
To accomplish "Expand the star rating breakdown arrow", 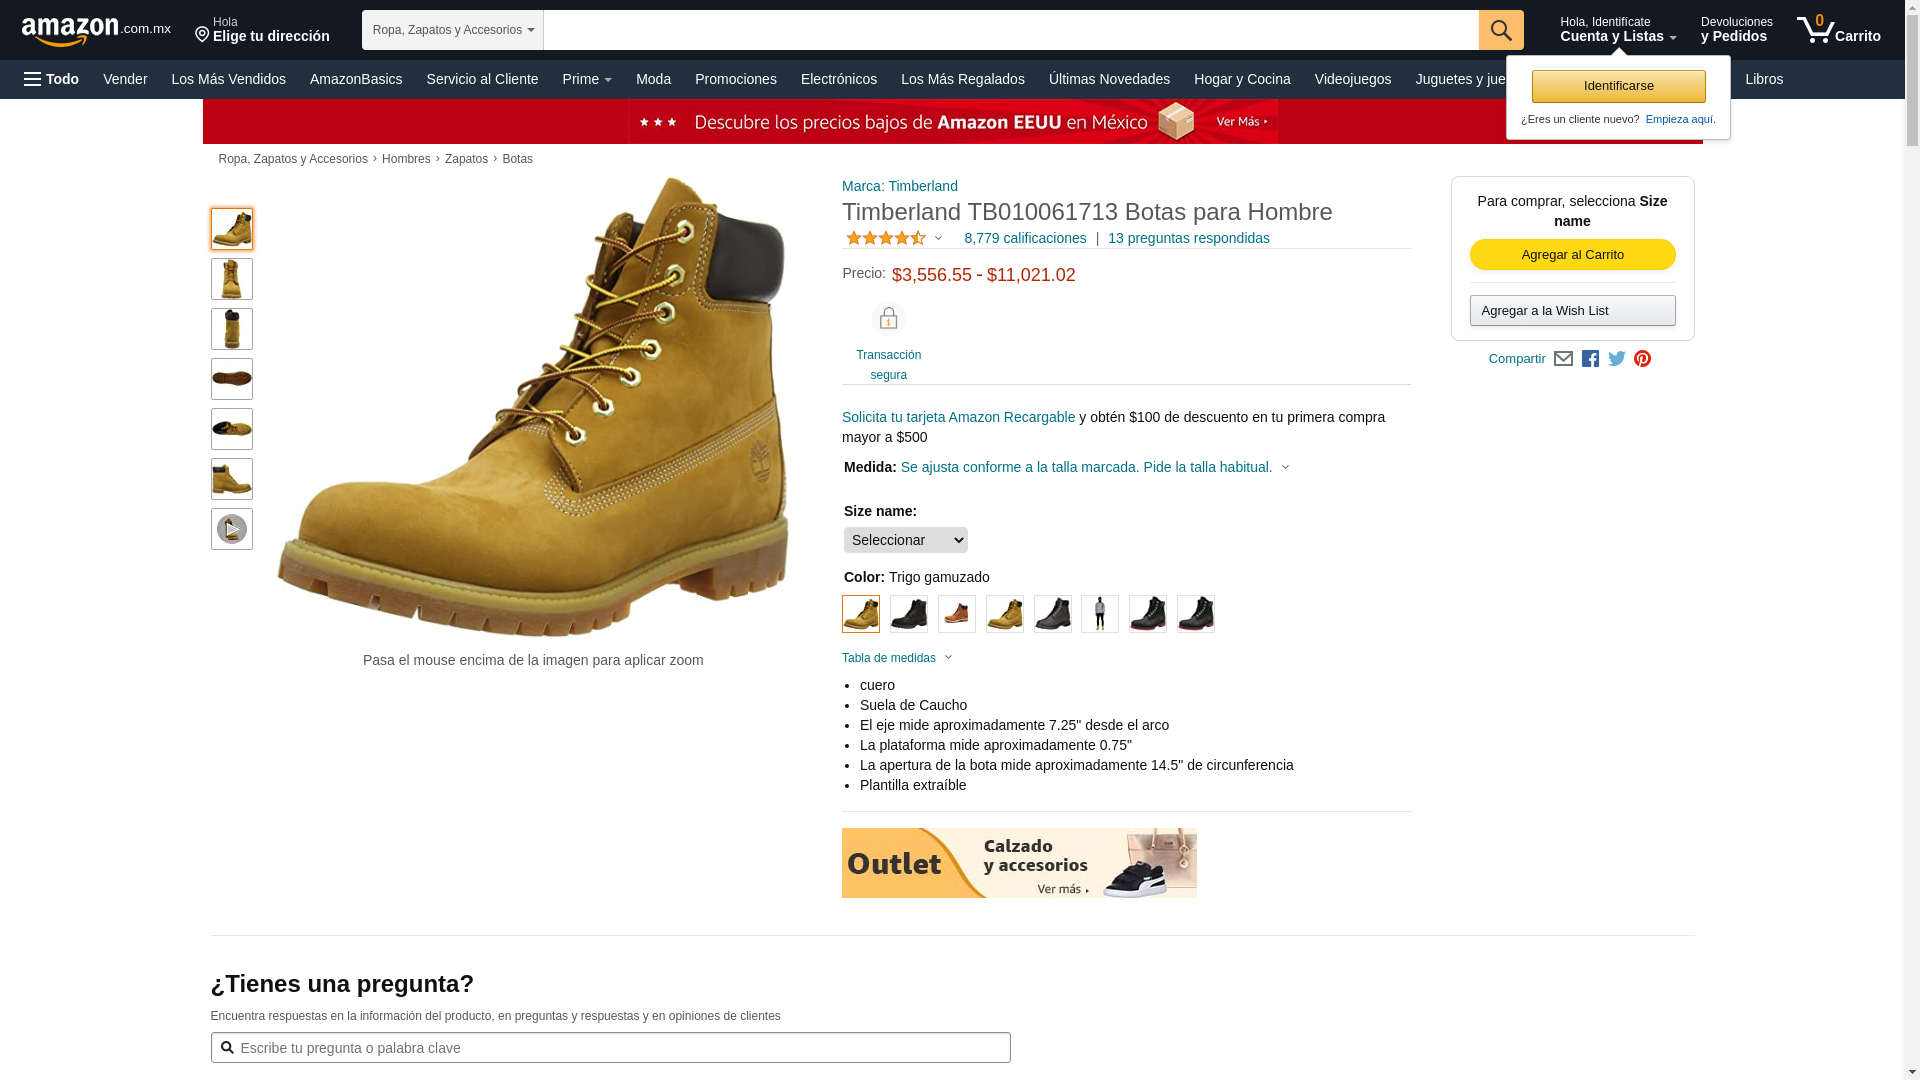I will [938, 238].
